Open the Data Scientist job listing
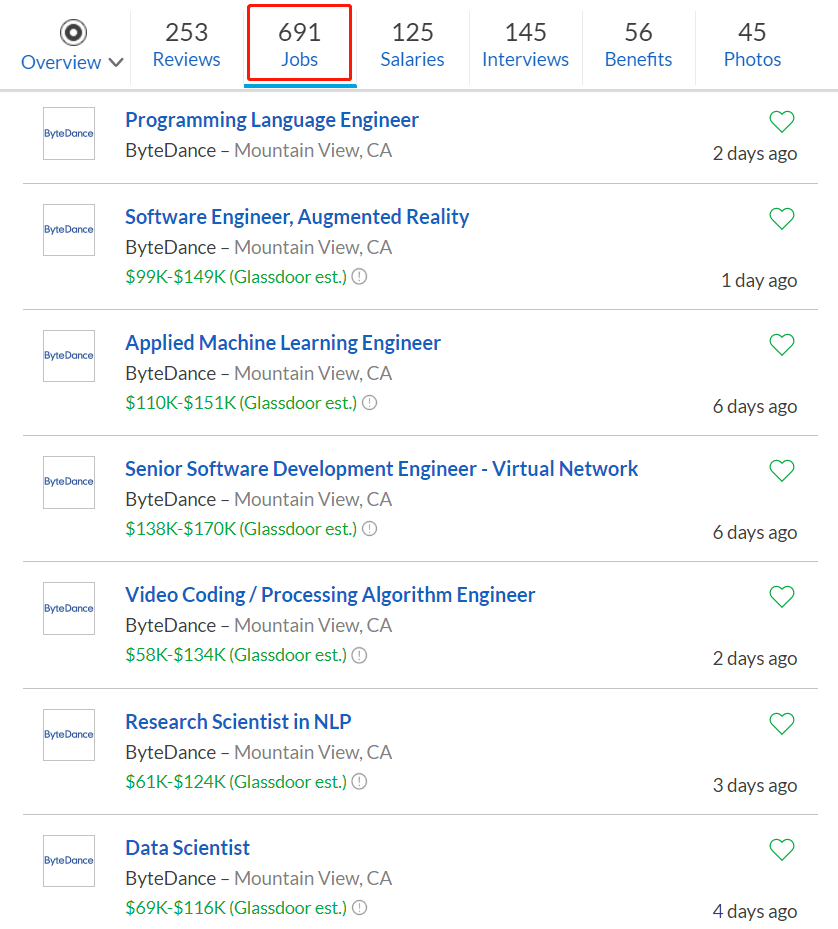838x929 pixels. pyautogui.click(x=187, y=848)
